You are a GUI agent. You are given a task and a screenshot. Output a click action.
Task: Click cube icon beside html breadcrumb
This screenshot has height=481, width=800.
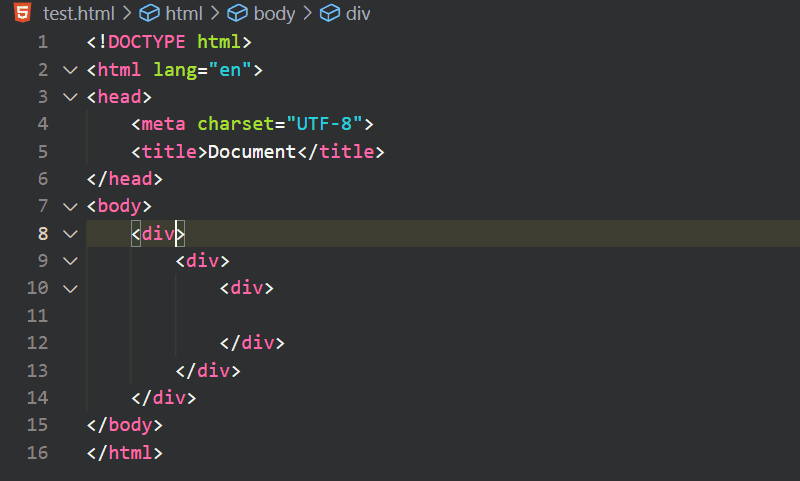(x=149, y=13)
